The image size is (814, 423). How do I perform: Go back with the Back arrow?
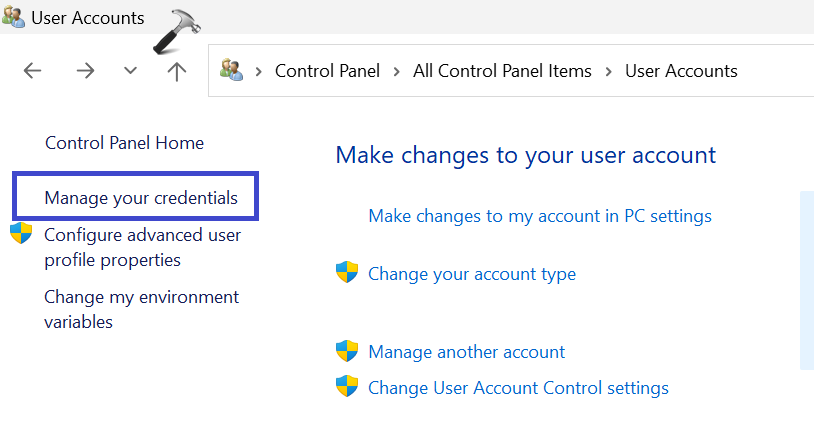(33, 71)
